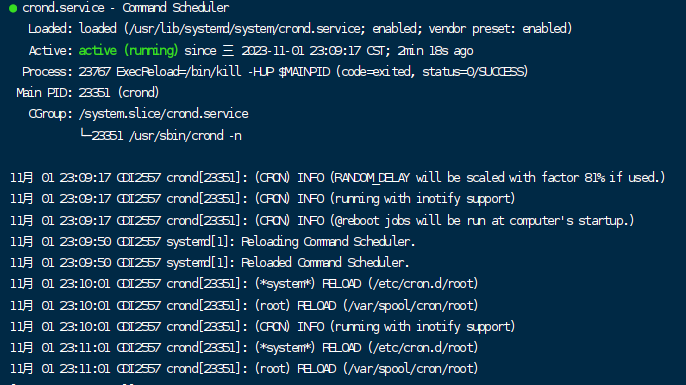Click the Main PID value 23351
Screen dimensions: 686x385
94,93
